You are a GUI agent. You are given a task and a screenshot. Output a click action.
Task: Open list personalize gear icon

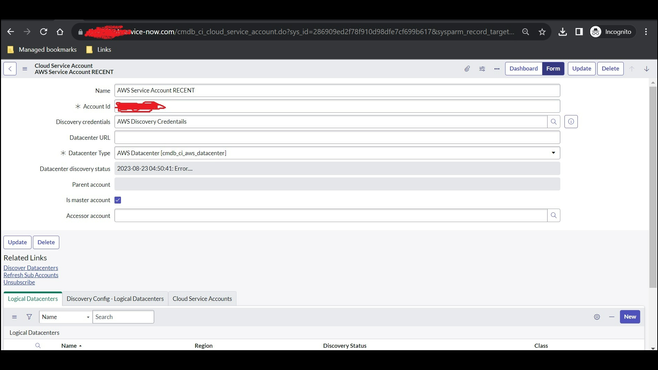(x=597, y=317)
